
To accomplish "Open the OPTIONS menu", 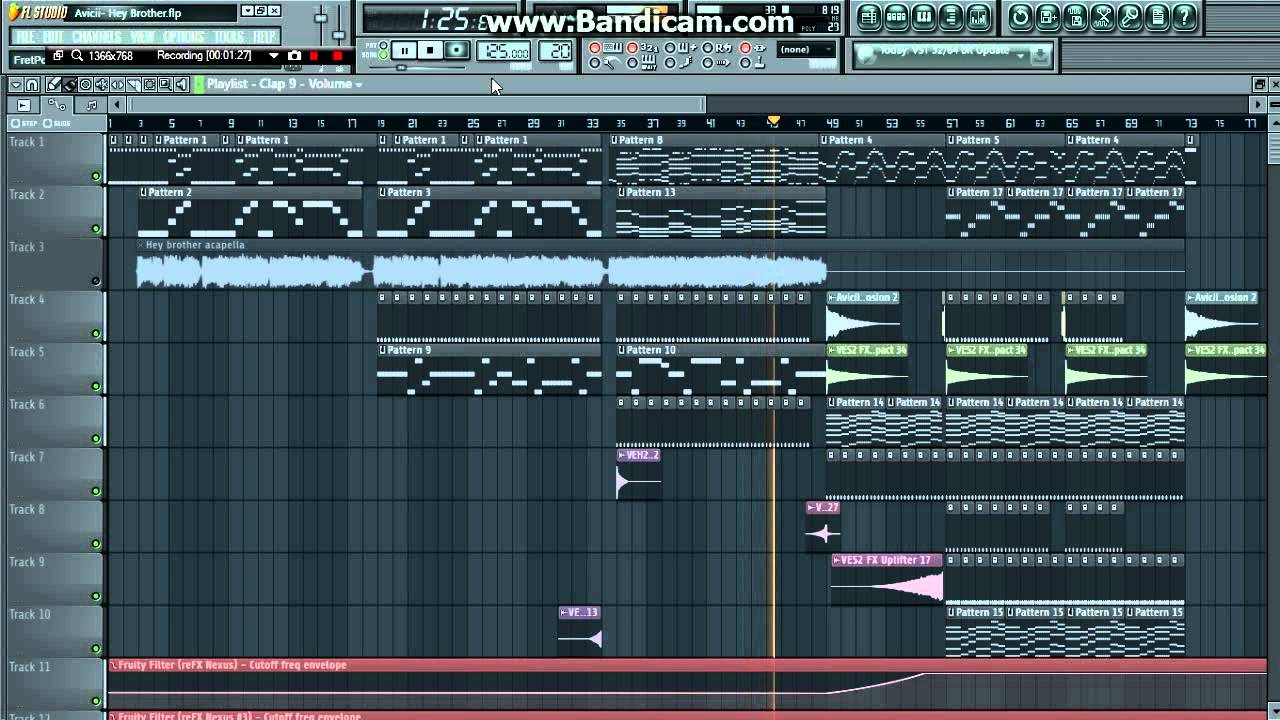I will point(184,37).
